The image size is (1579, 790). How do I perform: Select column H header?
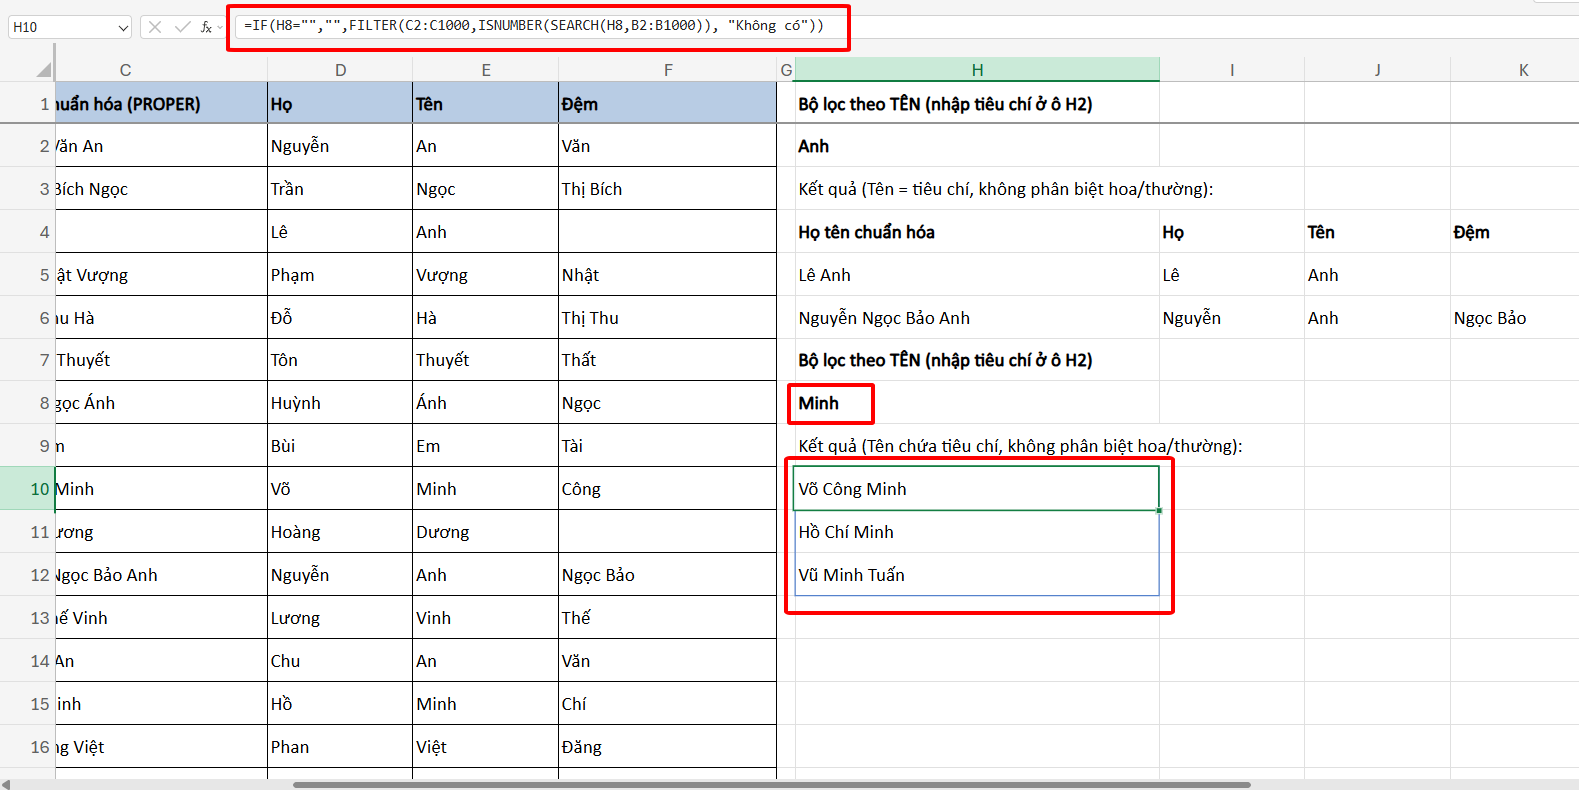[x=977, y=70]
